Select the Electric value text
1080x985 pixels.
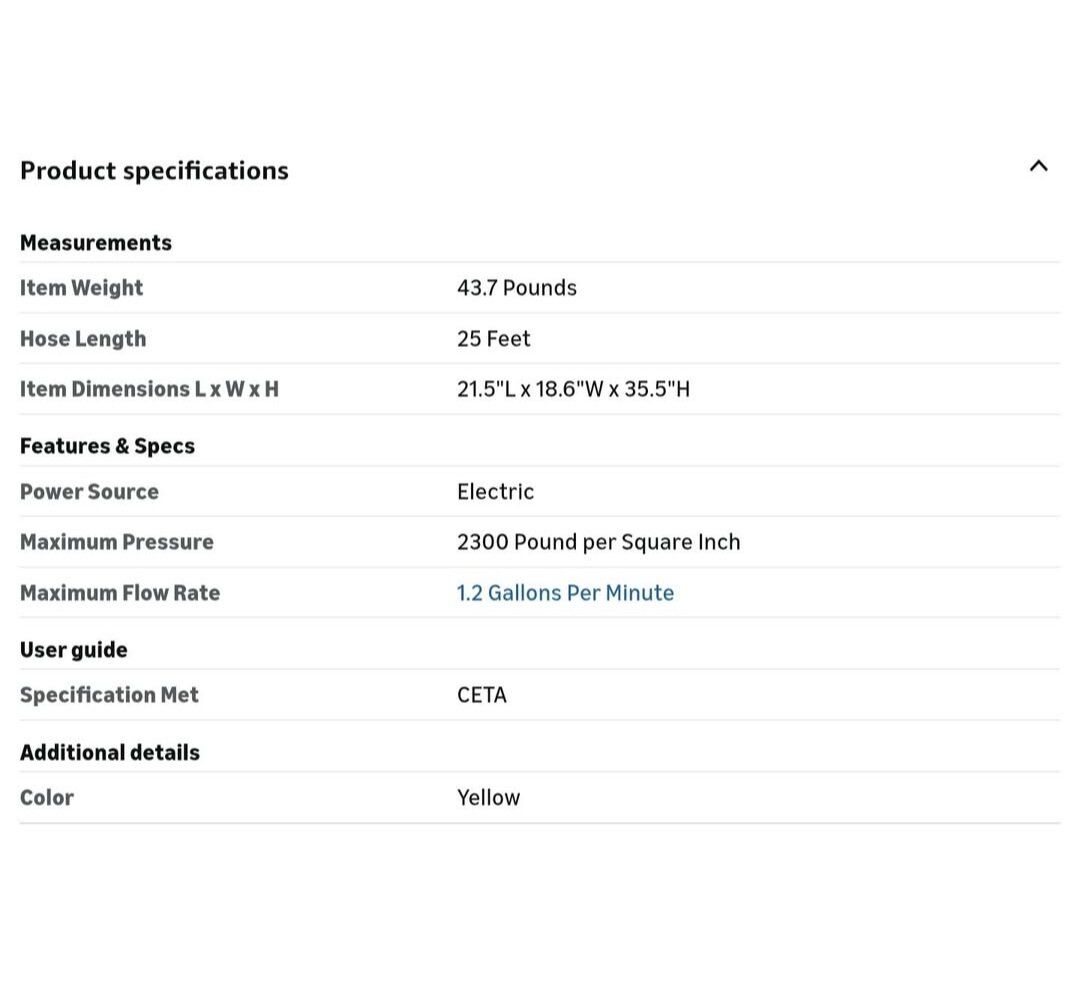pyautogui.click(x=495, y=492)
